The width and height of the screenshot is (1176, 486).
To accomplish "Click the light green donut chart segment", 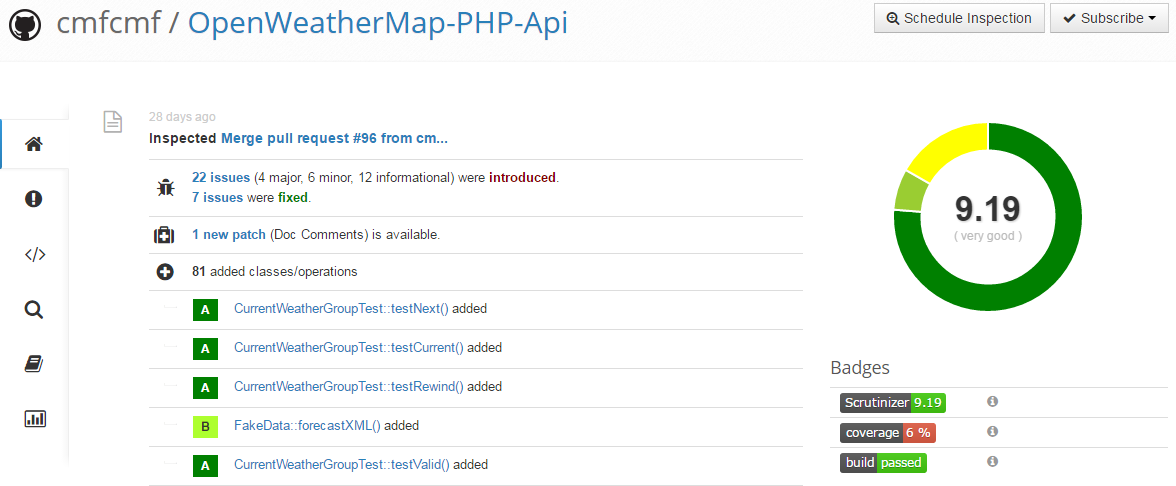I will (x=908, y=194).
